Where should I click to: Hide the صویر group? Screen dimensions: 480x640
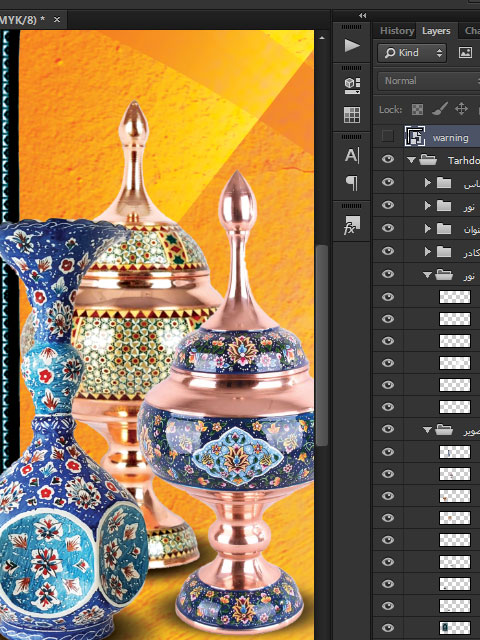[x=388, y=429]
